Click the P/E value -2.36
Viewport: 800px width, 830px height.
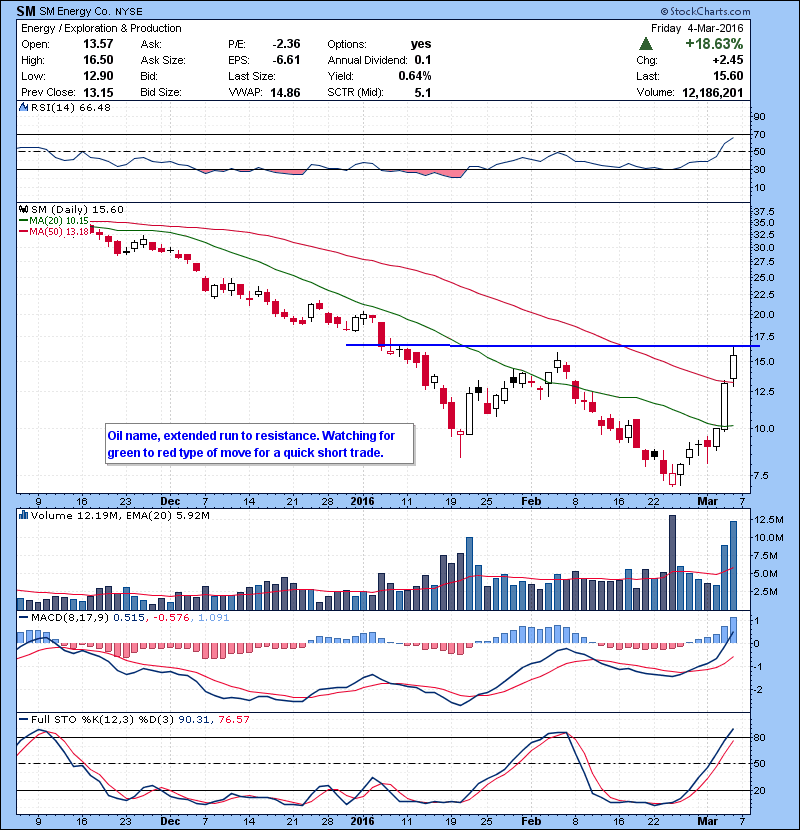286,44
